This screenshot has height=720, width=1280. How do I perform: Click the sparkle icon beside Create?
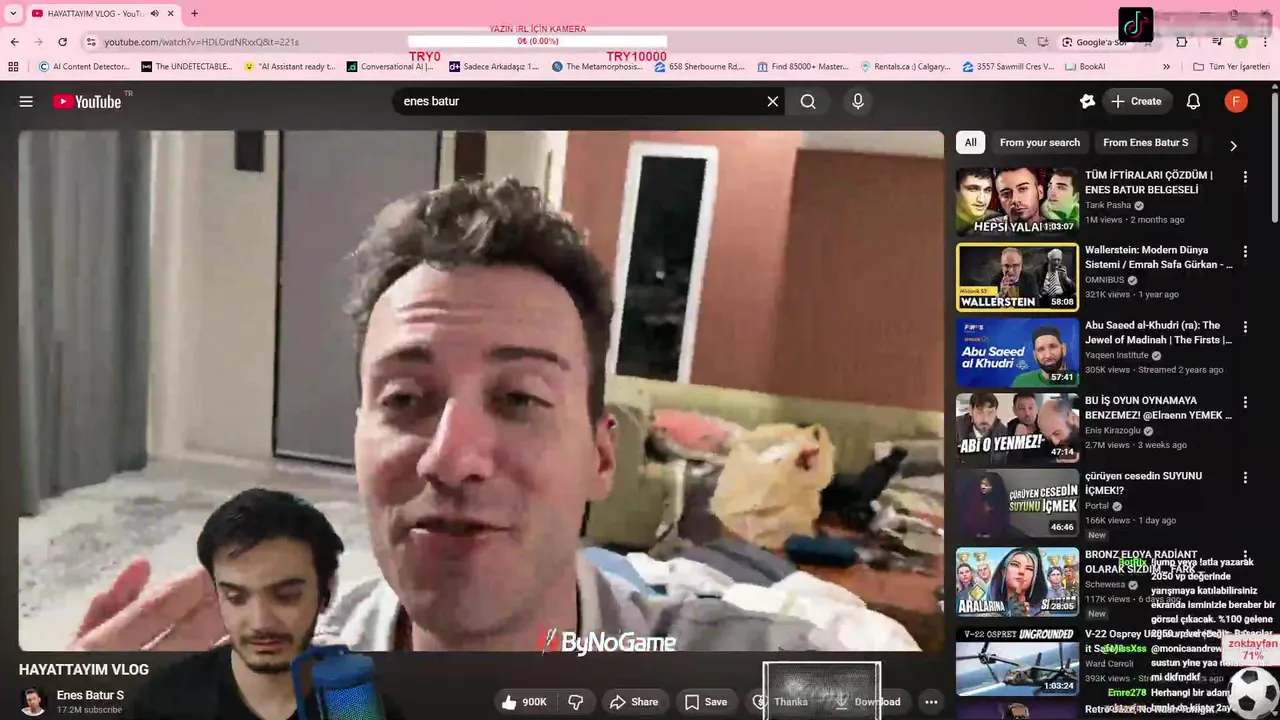pyautogui.click(x=1087, y=101)
